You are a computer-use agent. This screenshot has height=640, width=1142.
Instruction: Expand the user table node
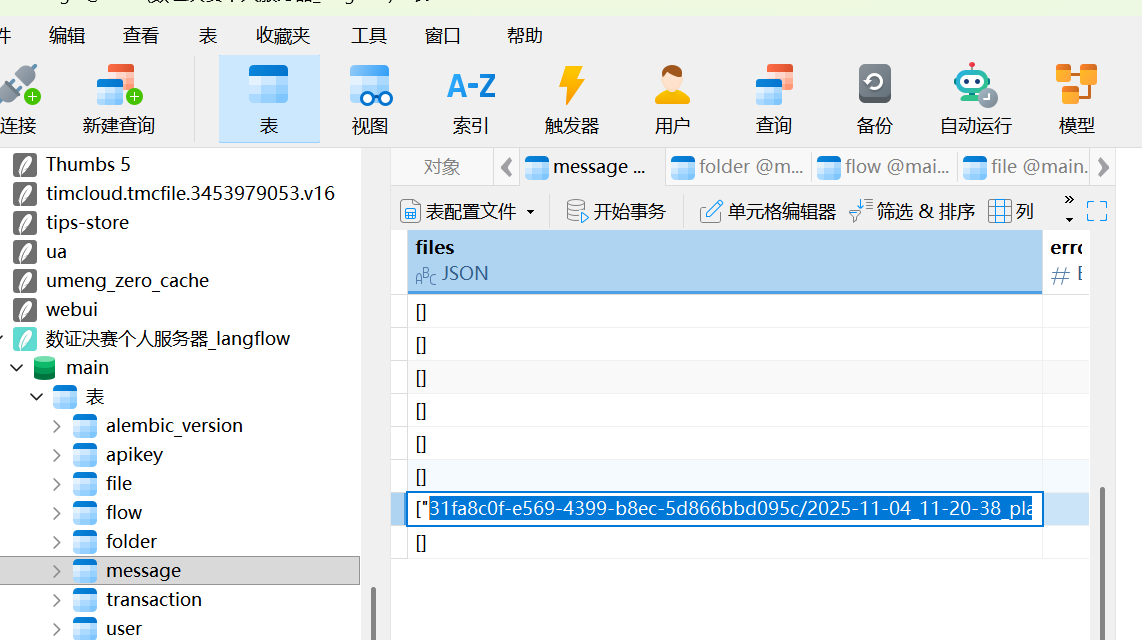click(x=57, y=629)
